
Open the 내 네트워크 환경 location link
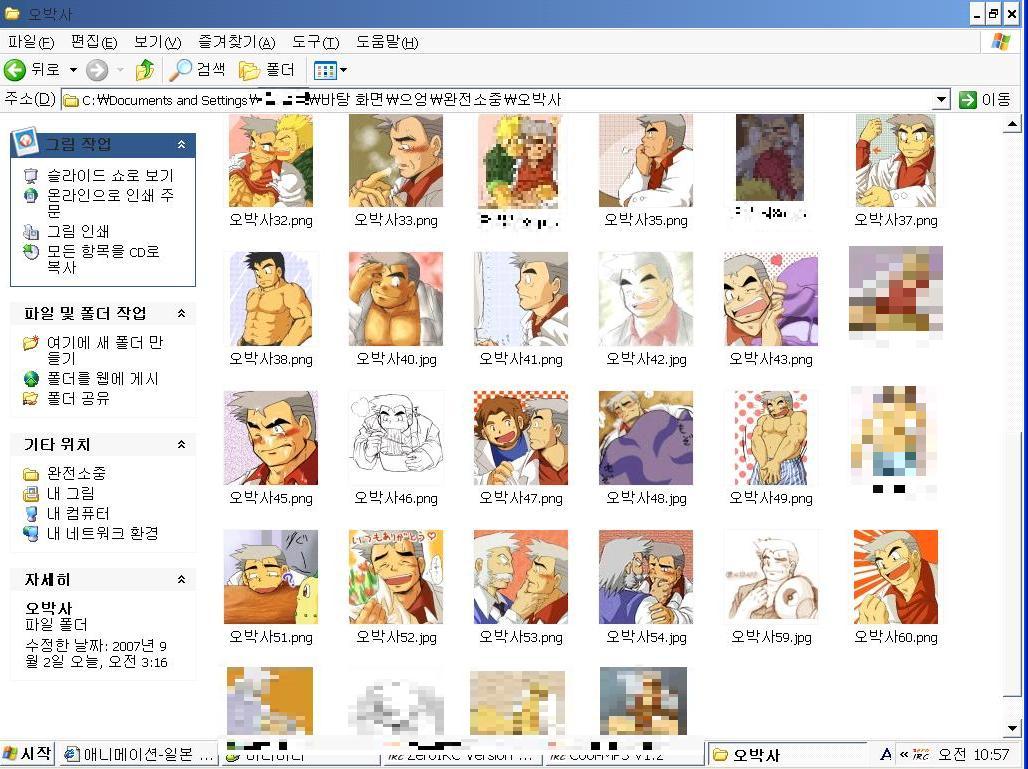tap(102, 534)
